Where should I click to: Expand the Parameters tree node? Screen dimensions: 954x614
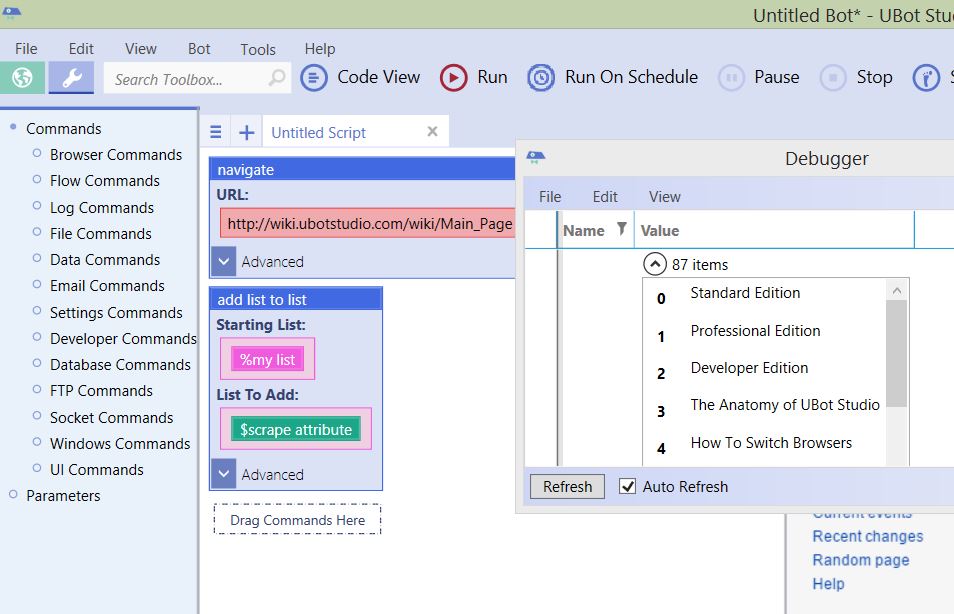click(x=13, y=494)
